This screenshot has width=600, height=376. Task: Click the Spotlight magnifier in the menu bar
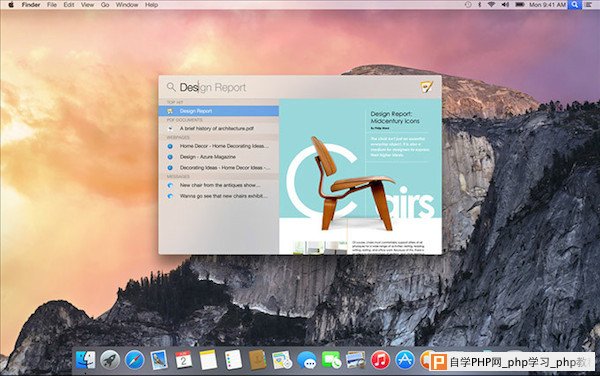click(x=574, y=5)
